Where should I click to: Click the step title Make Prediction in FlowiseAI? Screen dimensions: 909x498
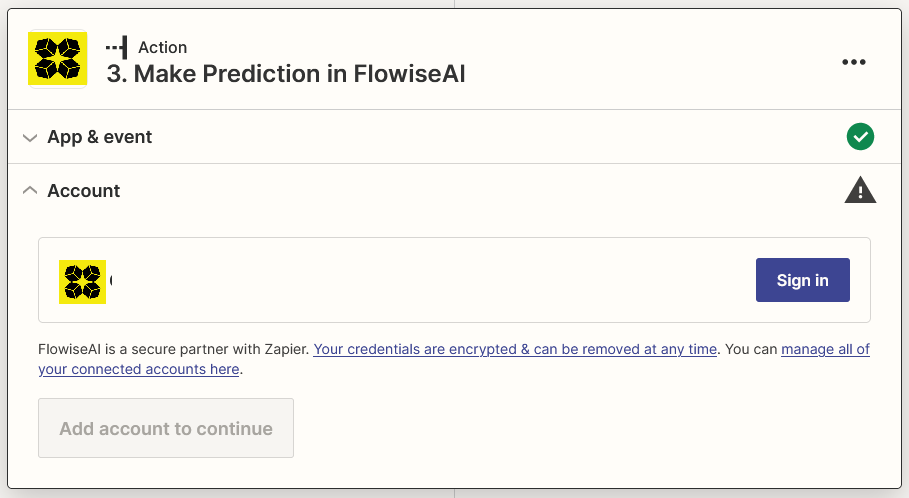(x=286, y=73)
